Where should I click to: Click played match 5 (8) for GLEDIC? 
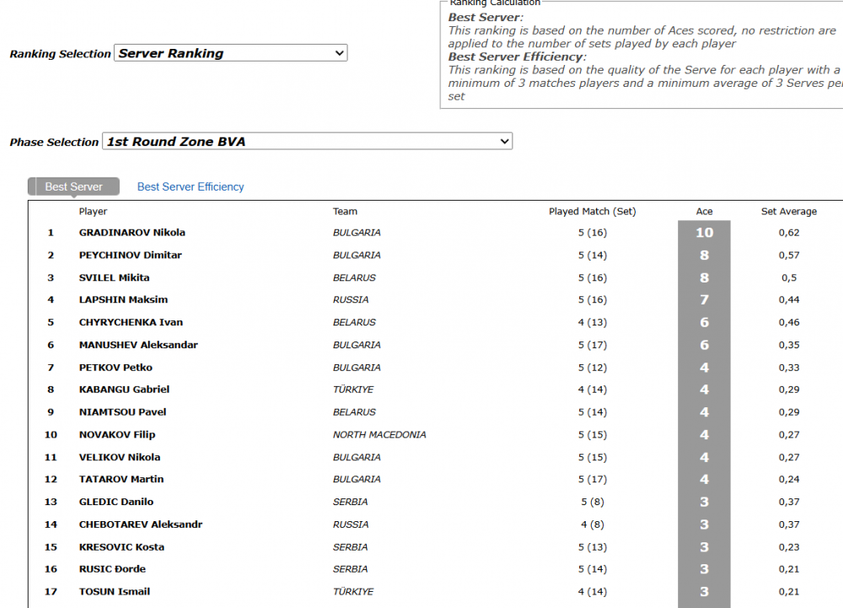592,502
